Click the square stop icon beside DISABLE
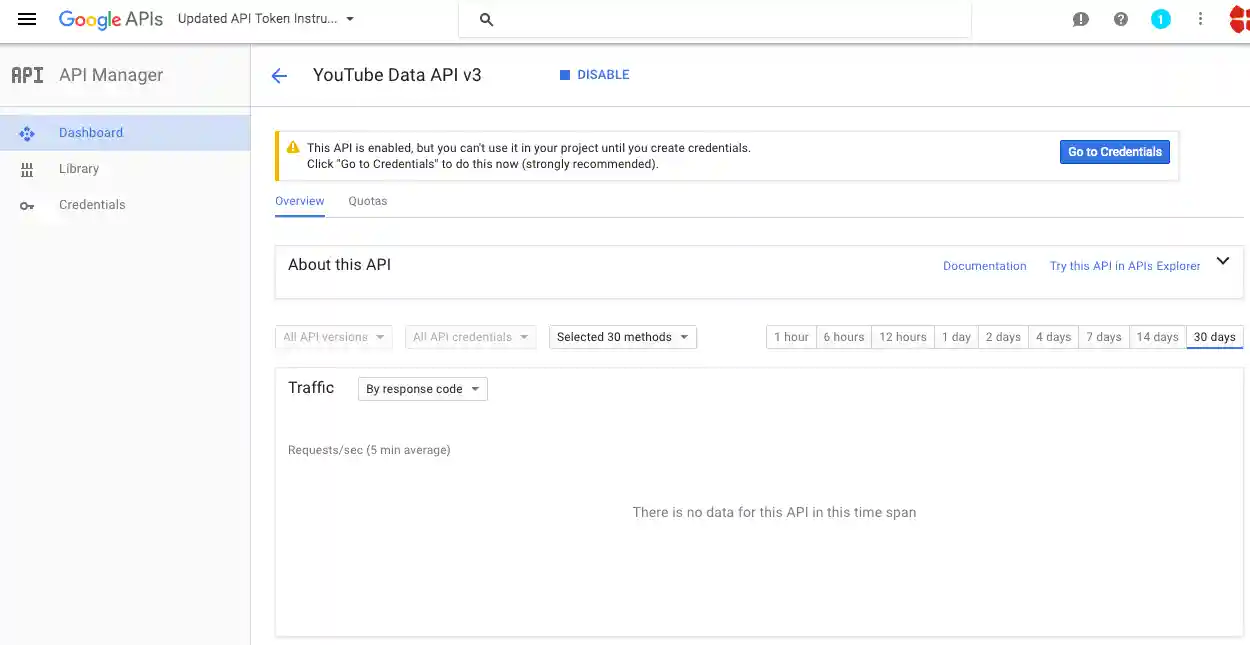This screenshot has height=645, width=1250. click(x=565, y=75)
